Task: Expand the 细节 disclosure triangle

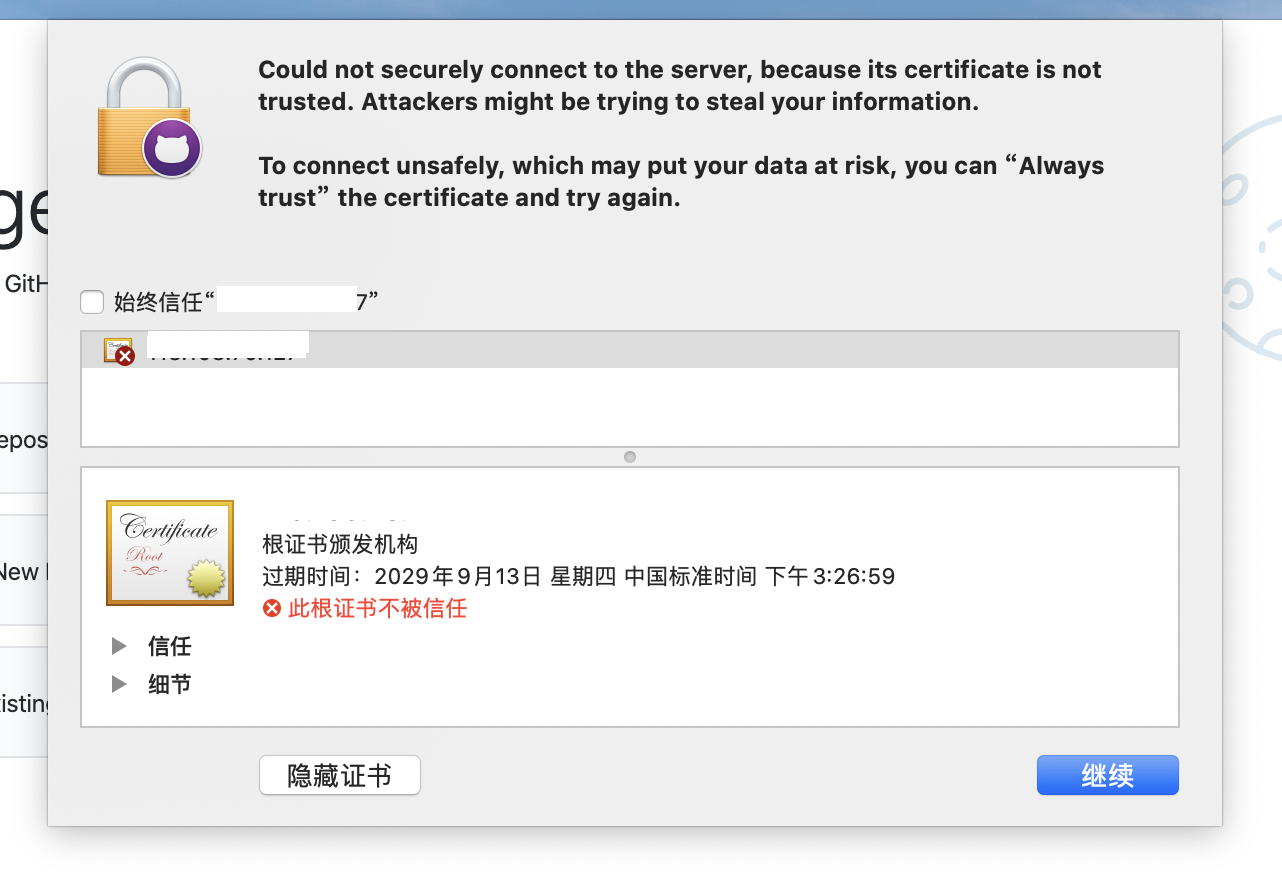Action: (119, 684)
